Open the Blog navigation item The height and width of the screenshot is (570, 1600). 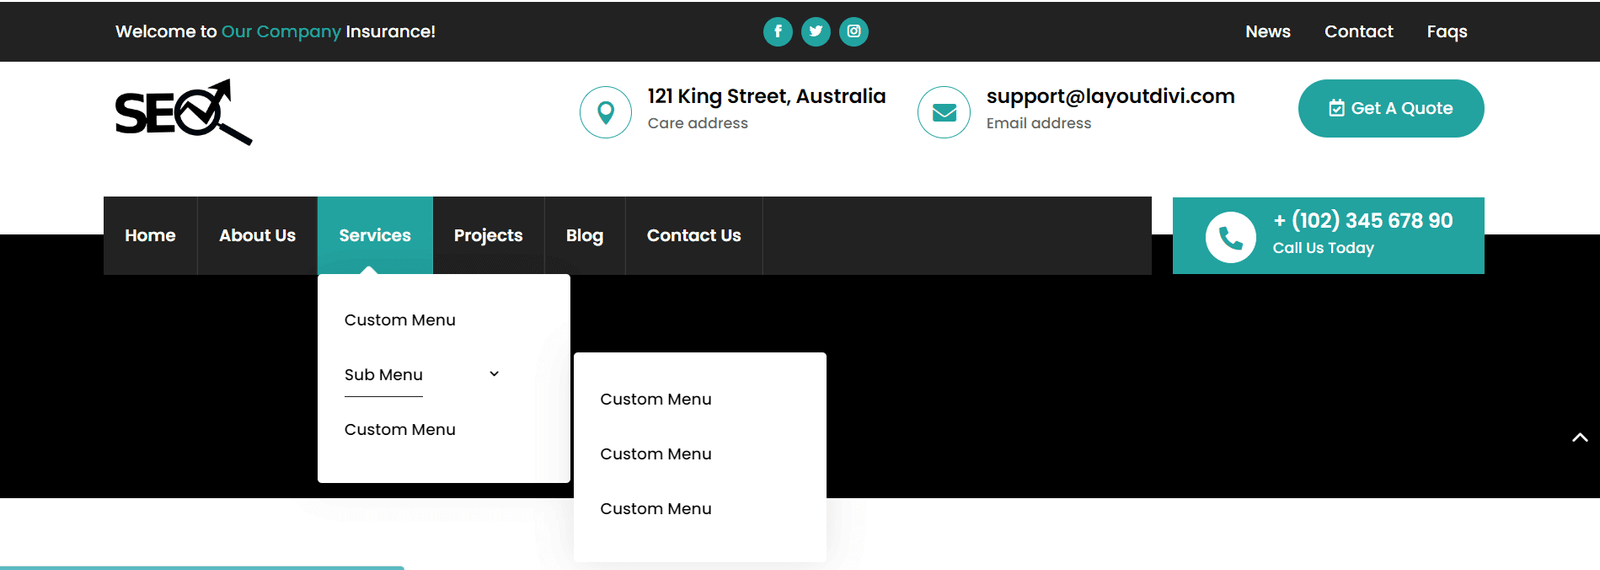pos(584,235)
